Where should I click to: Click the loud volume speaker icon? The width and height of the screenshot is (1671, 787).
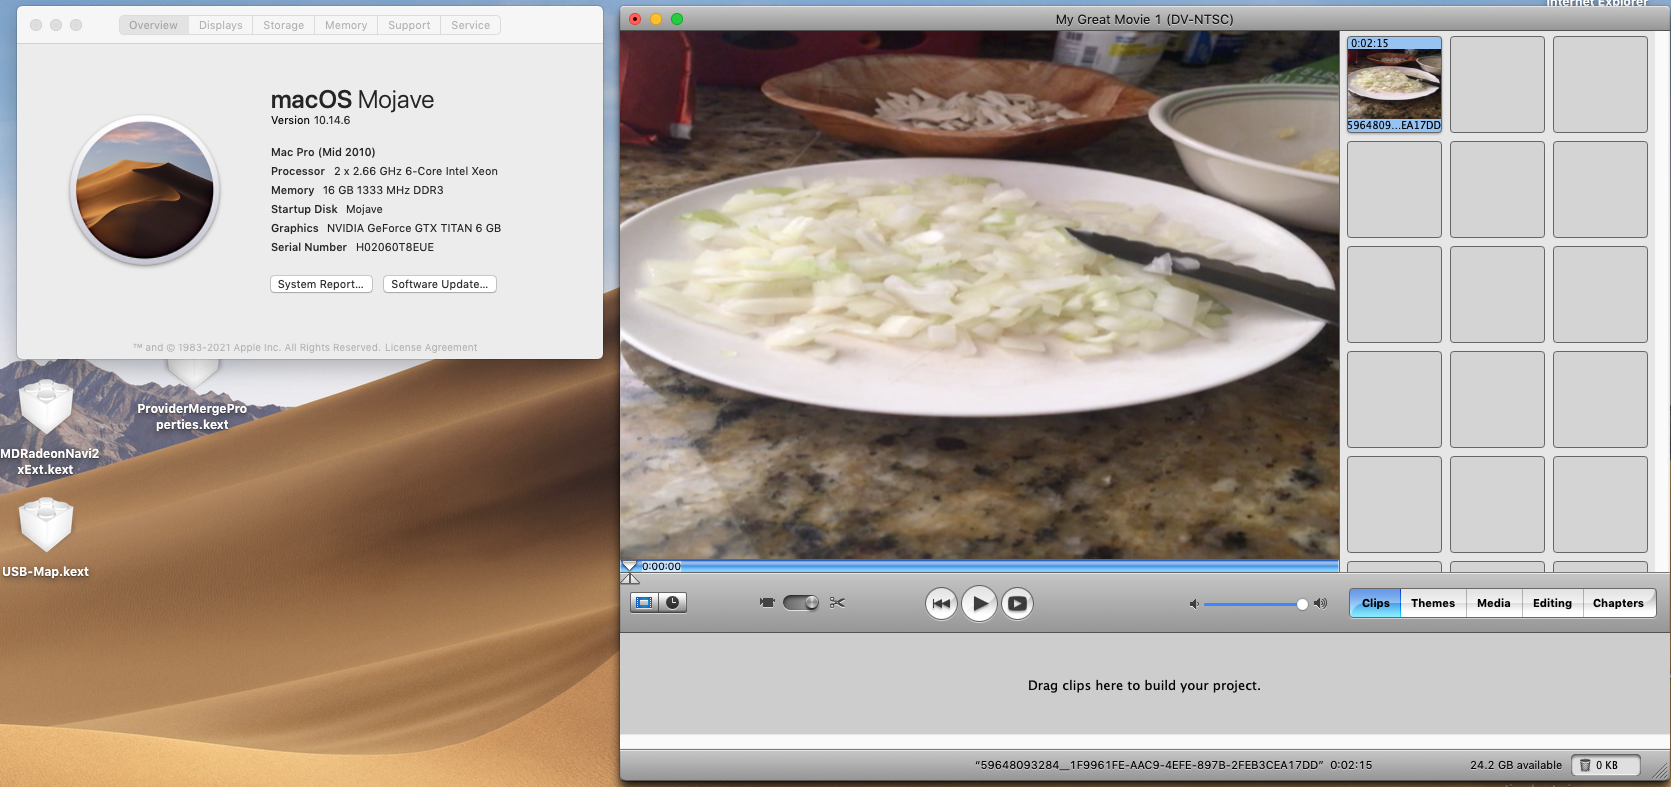(1320, 603)
